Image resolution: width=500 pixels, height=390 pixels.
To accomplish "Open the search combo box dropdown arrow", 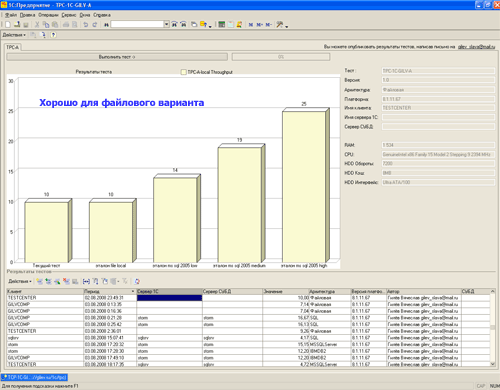I will tap(167, 24).
